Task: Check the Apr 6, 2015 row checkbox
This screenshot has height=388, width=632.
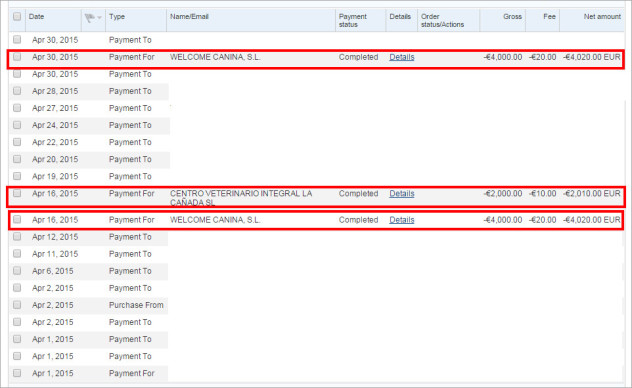Action: 17,270
